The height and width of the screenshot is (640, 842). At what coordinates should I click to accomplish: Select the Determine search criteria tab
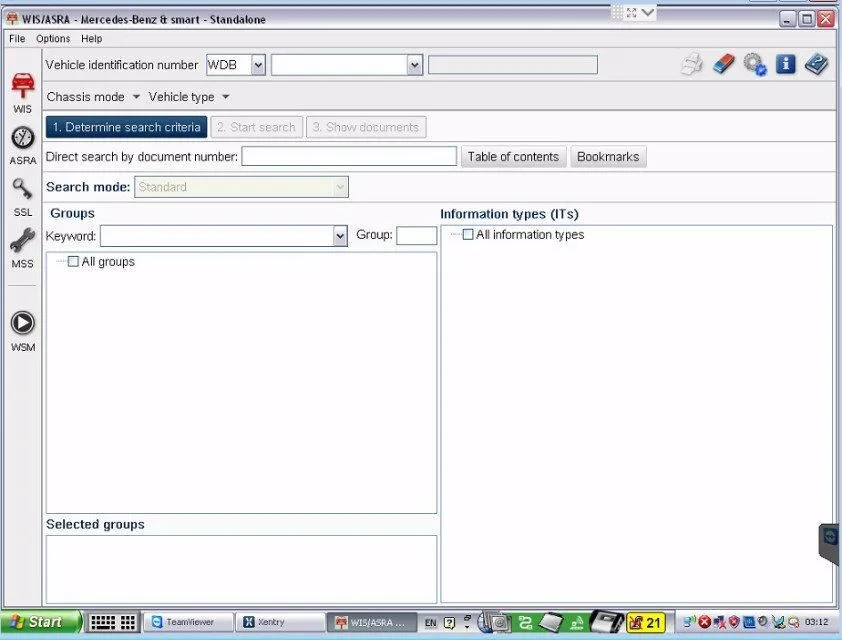coord(127,127)
